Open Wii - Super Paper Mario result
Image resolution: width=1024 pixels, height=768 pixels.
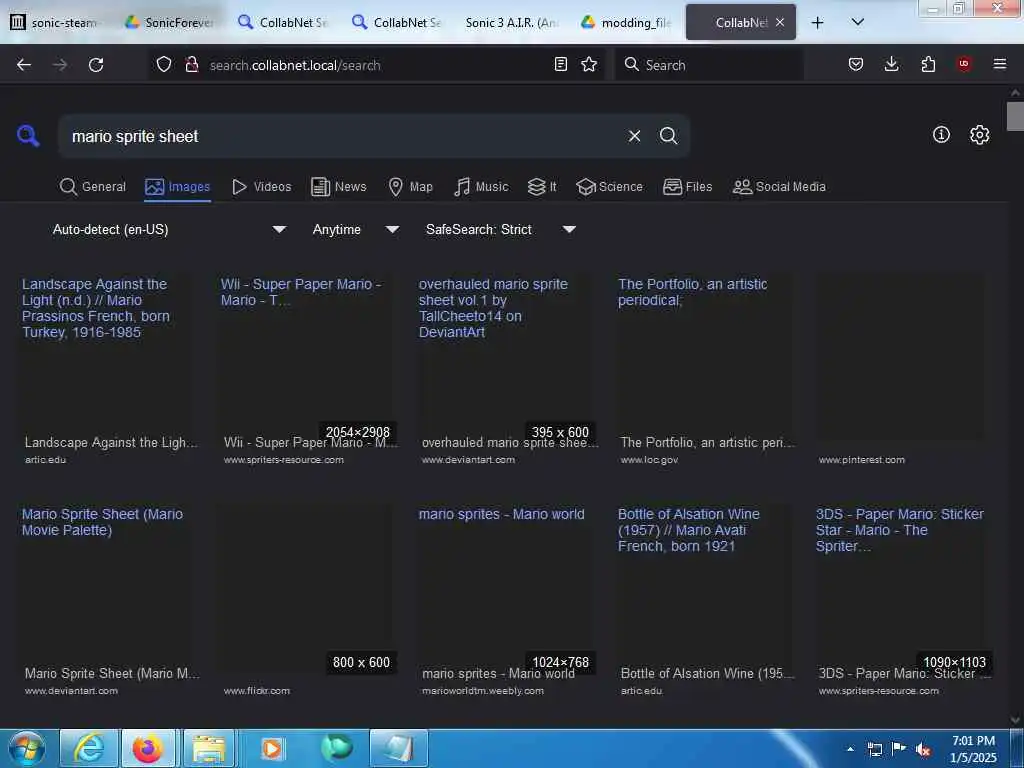point(308,369)
